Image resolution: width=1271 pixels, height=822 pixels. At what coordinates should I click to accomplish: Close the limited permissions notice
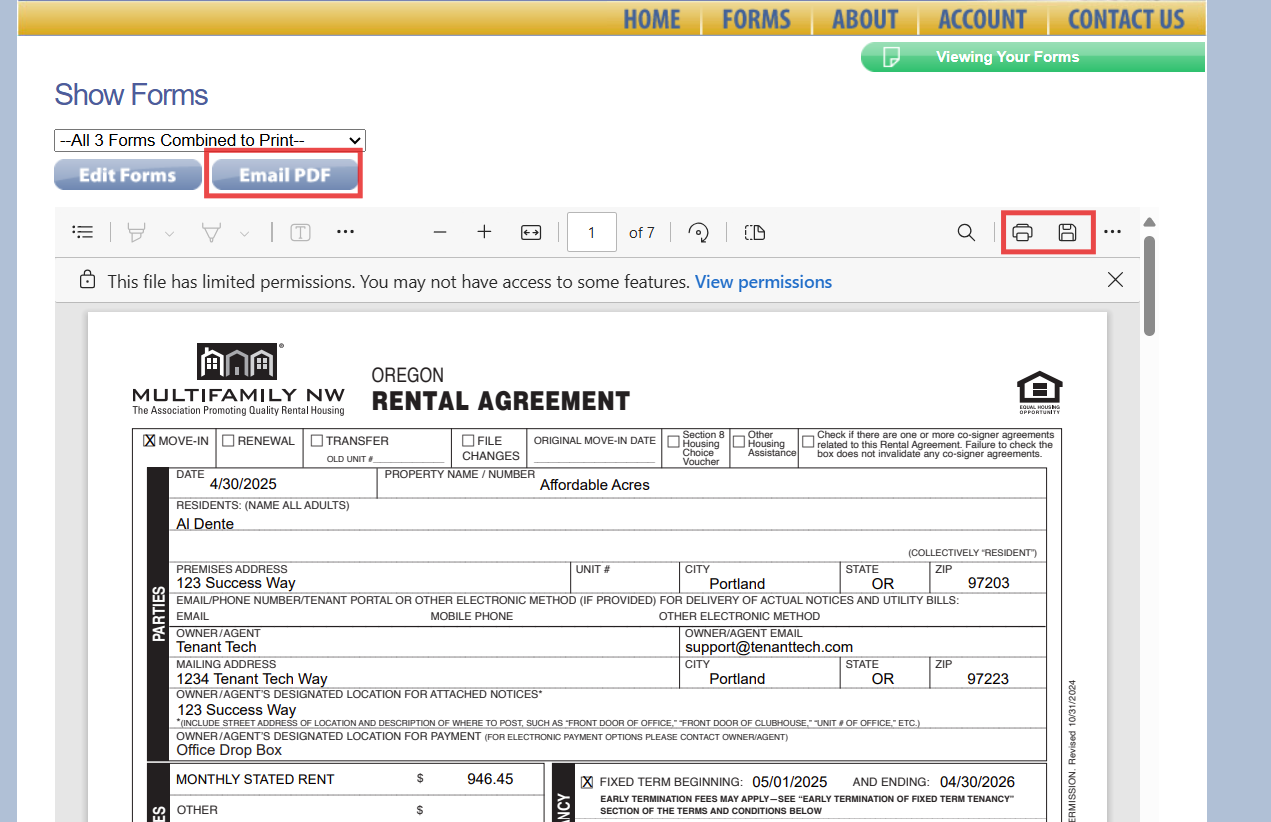tap(1115, 280)
